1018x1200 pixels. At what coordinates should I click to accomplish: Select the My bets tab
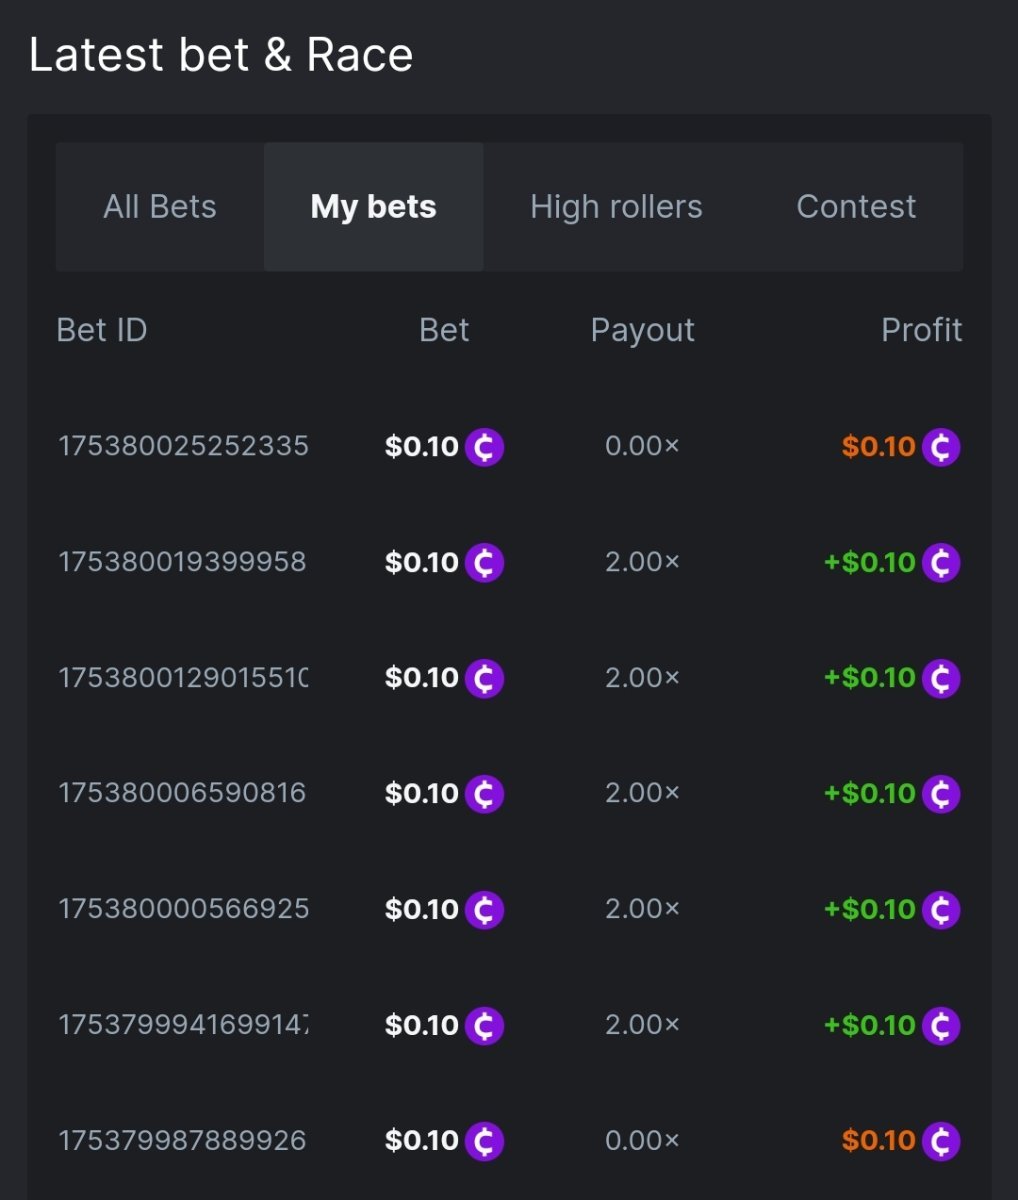373,207
